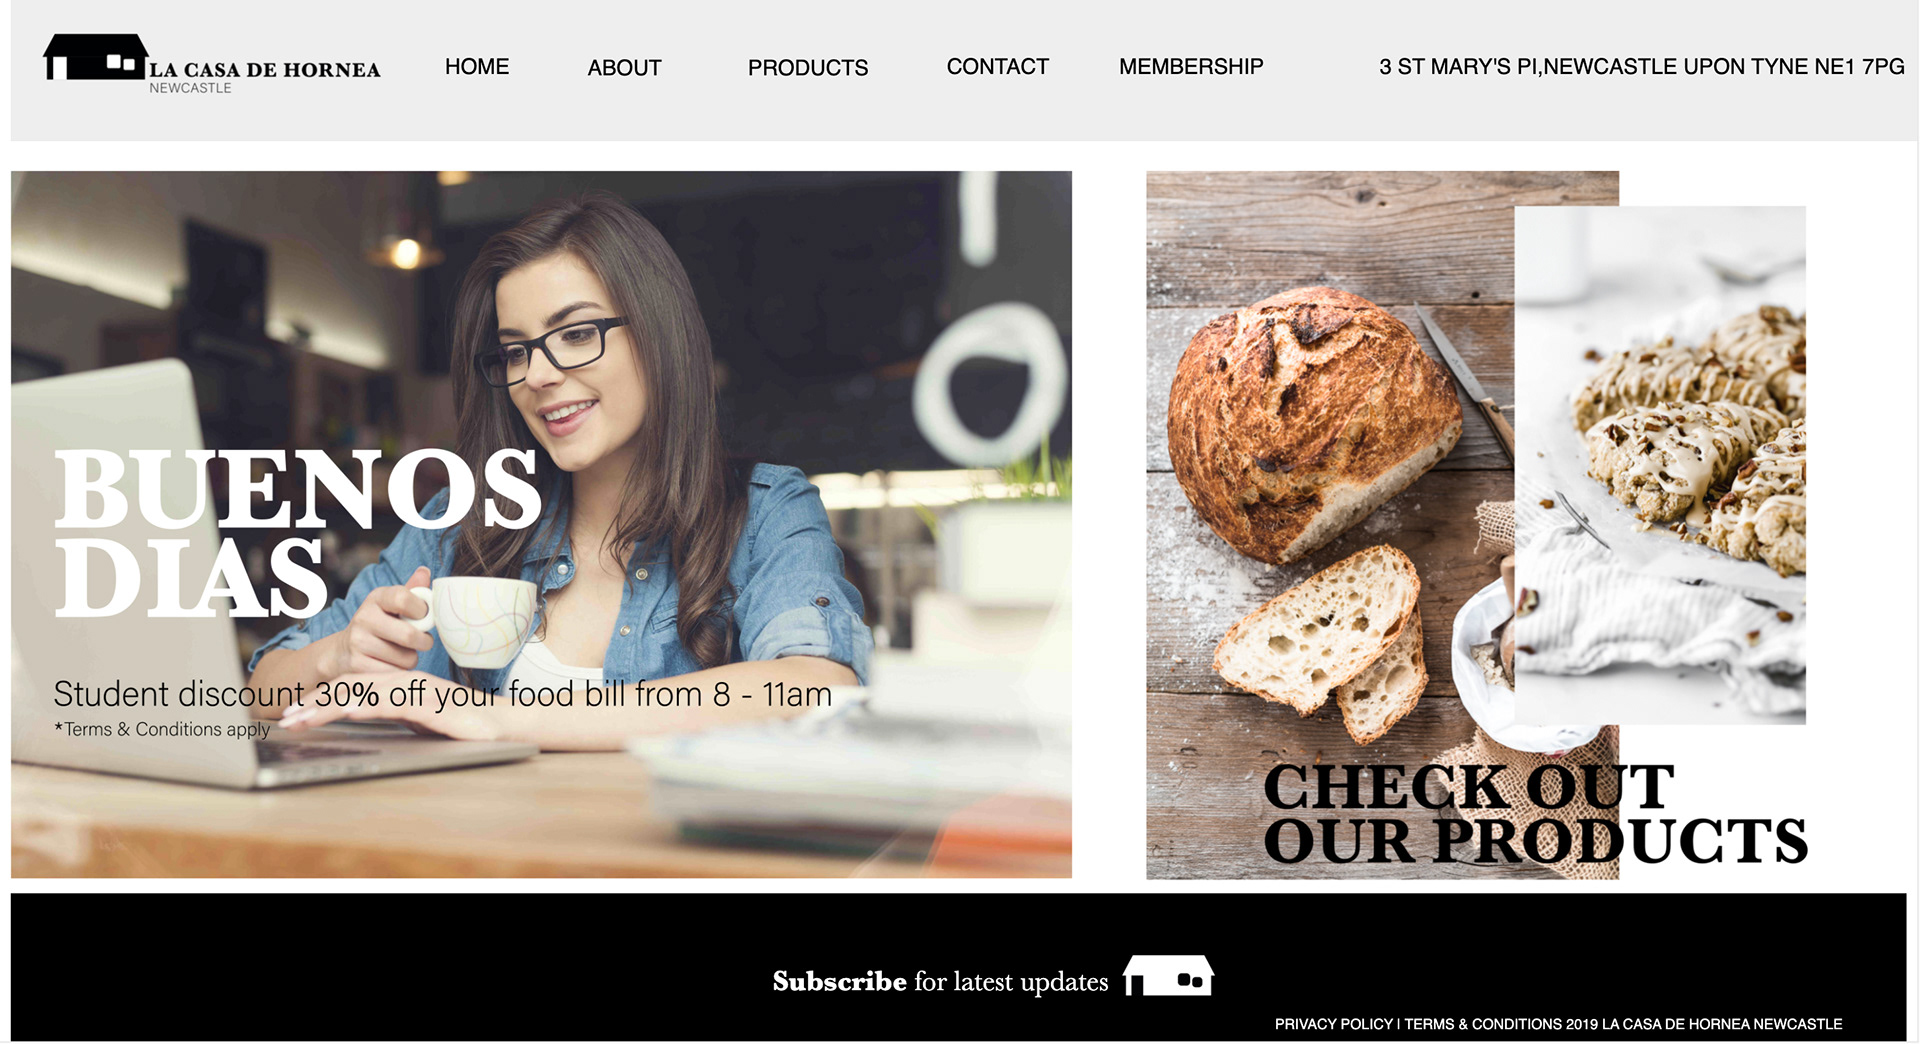The width and height of the screenshot is (1920, 1044).
Task: Click the woman with laptop hero image
Action: (541, 524)
